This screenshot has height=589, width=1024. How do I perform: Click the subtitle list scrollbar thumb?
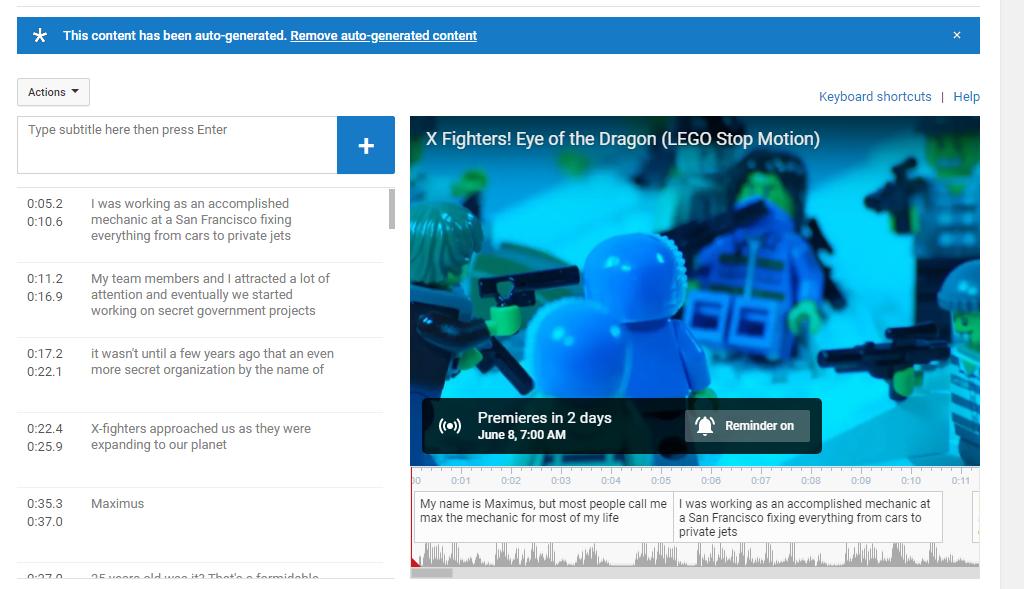coord(392,209)
